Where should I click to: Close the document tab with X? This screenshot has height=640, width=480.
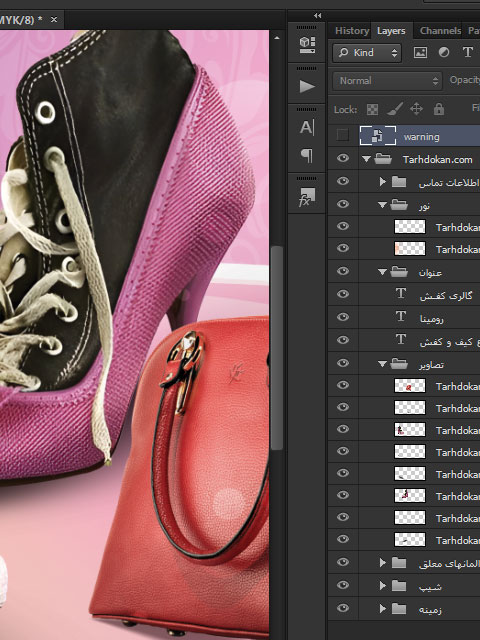point(54,19)
